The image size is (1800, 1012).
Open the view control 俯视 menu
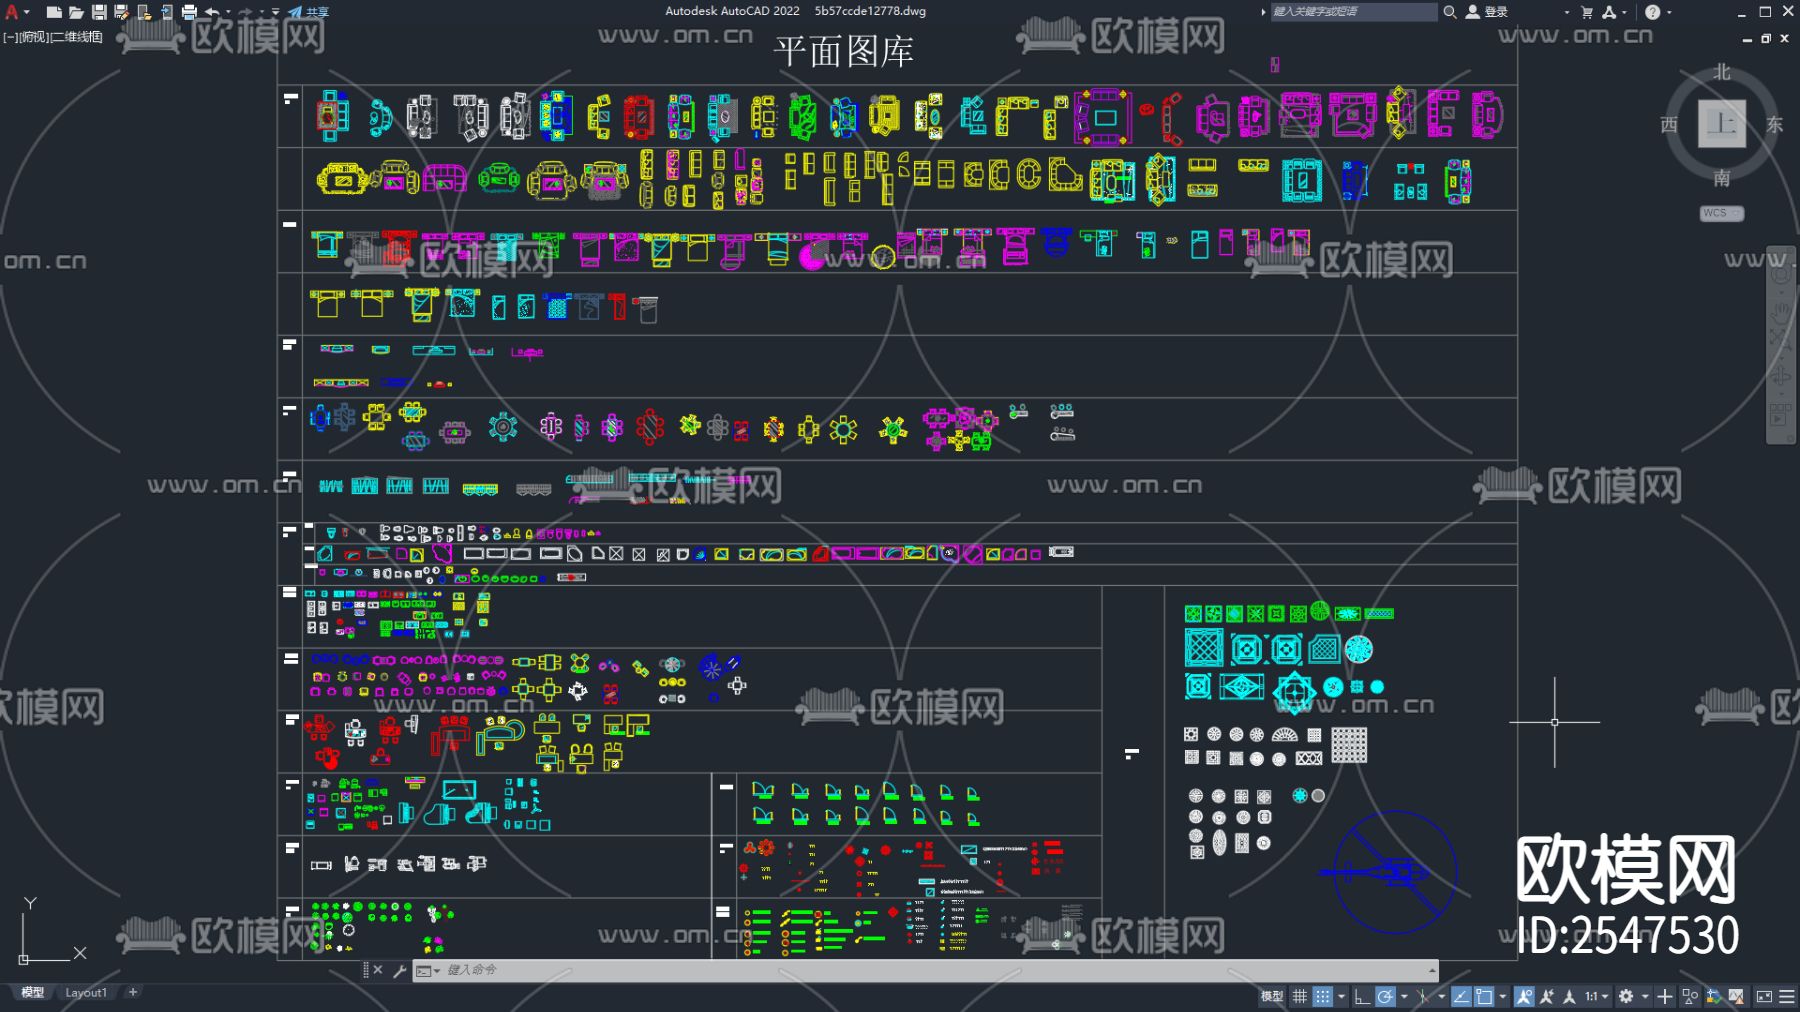(x=33, y=37)
